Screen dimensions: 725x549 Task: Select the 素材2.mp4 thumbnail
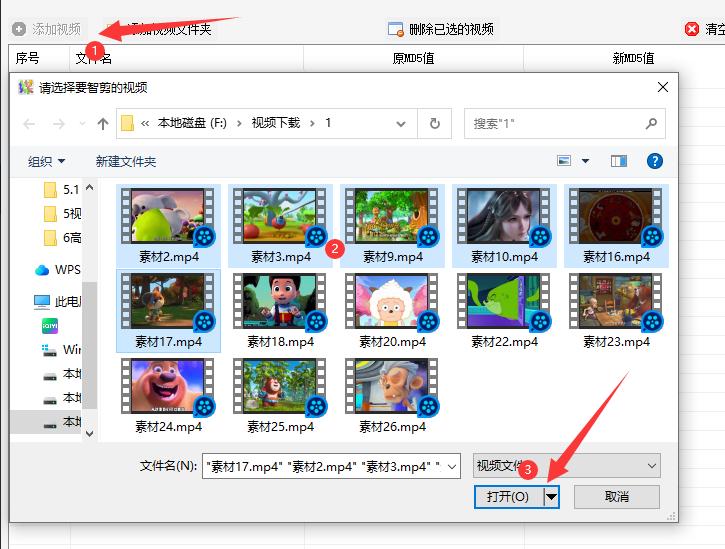pos(168,226)
